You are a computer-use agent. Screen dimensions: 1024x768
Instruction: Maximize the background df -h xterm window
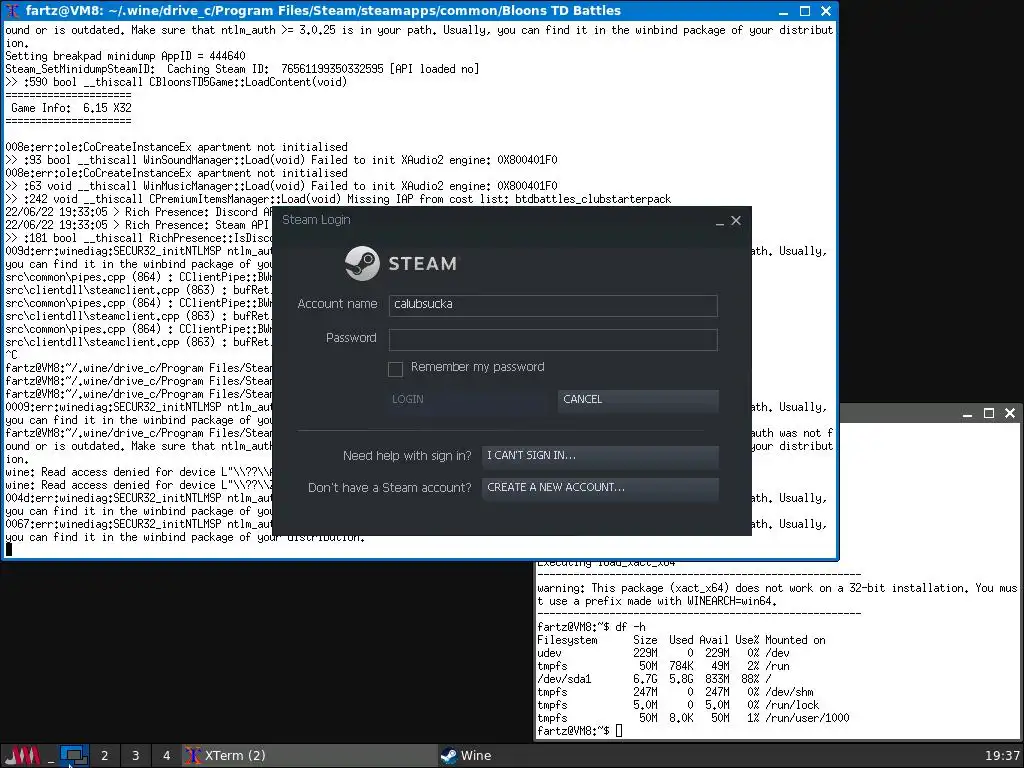pos(989,413)
